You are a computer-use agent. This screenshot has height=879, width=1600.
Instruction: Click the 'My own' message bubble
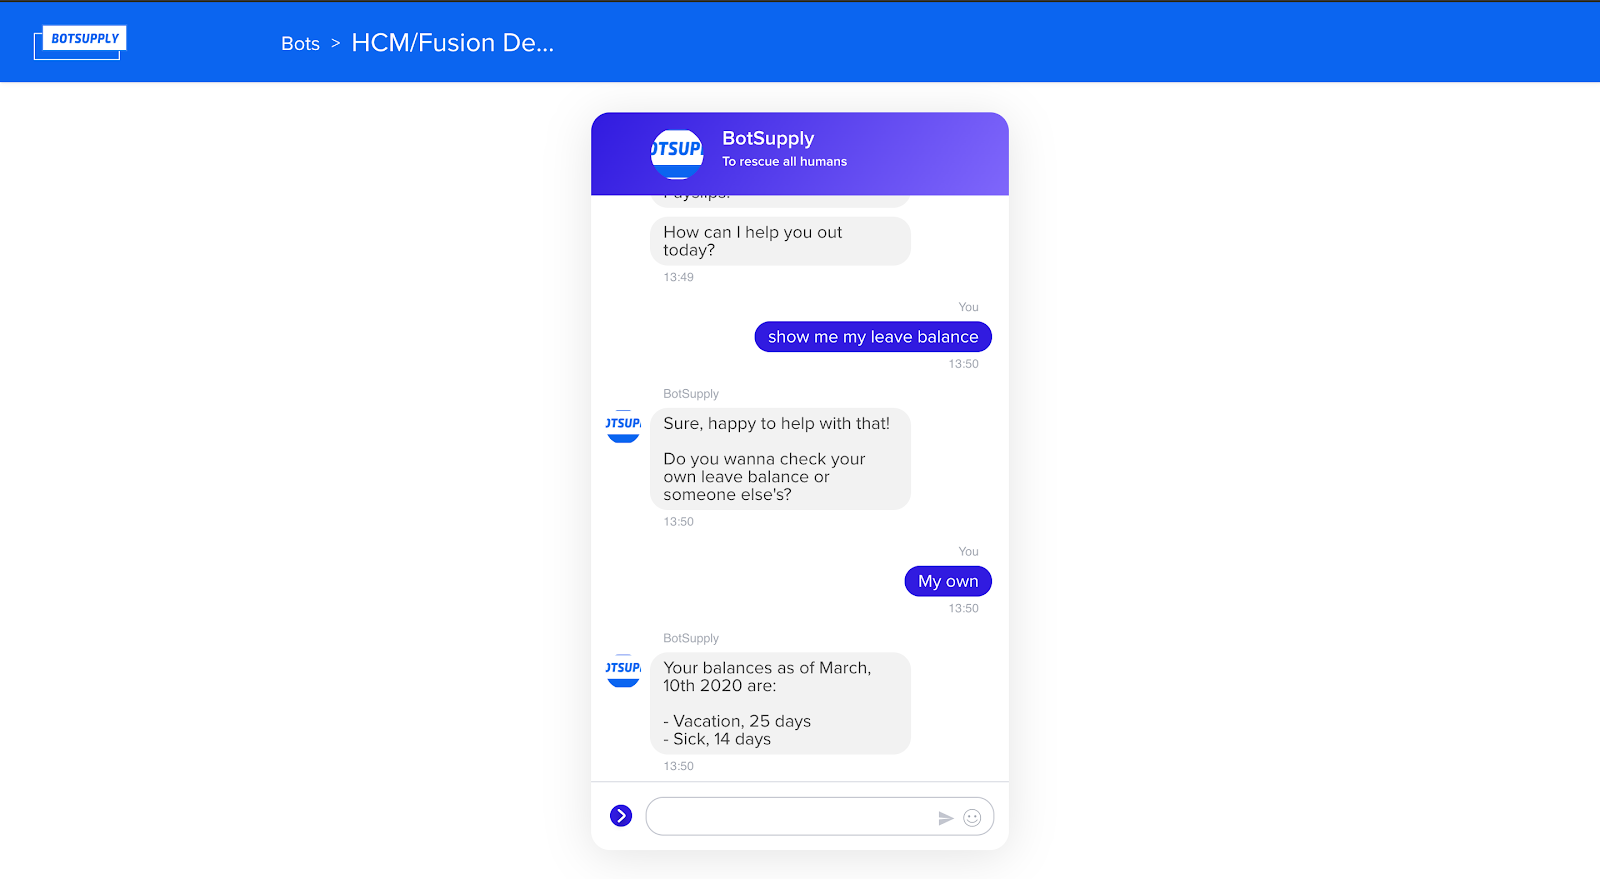click(948, 581)
